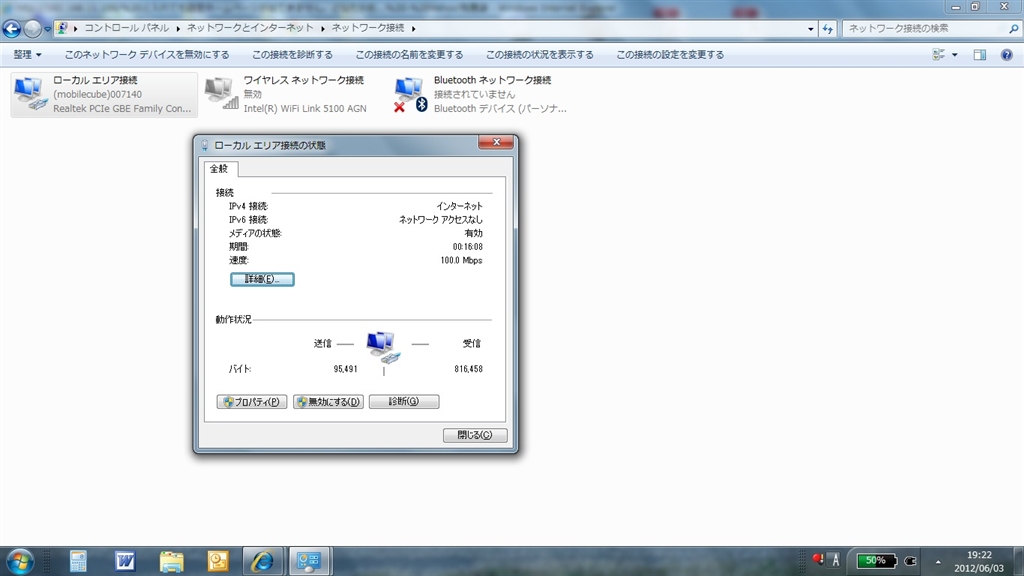This screenshot has width=1024, height=576.
Task: Toggle the preview pane icon
Action: (x=980, y=55)
